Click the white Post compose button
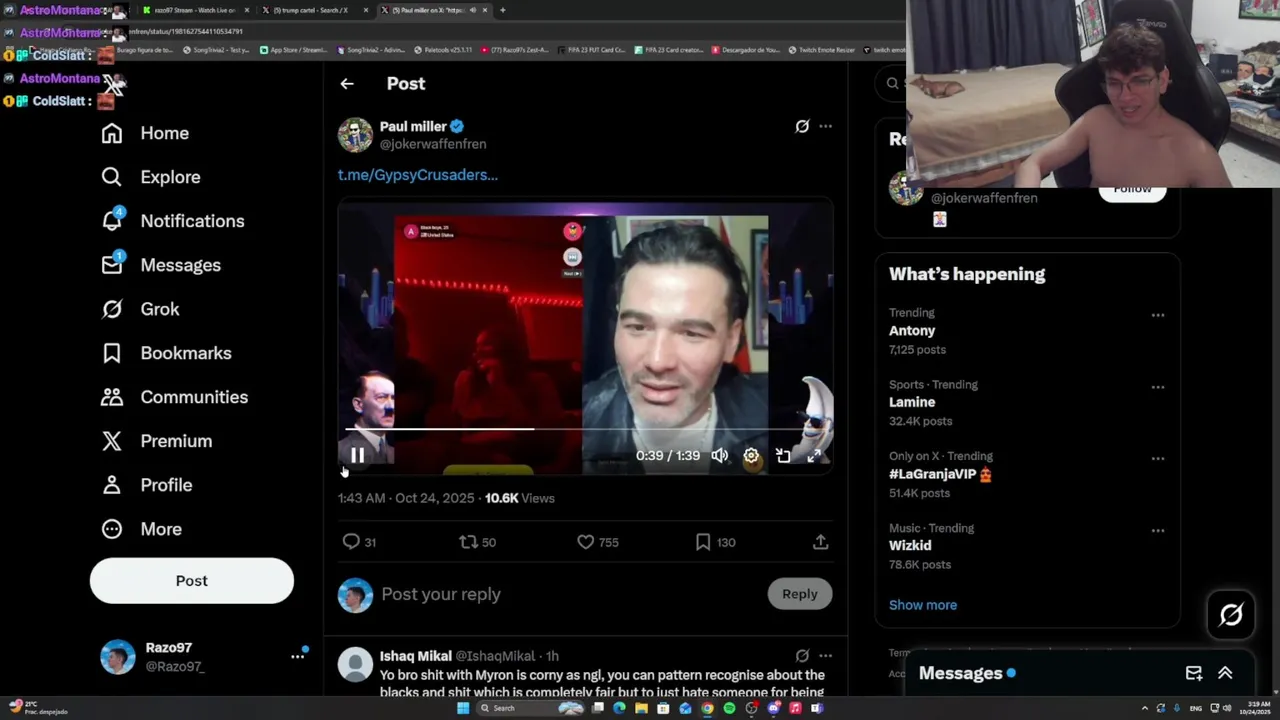1280x720 pixels. coord(192,581)
